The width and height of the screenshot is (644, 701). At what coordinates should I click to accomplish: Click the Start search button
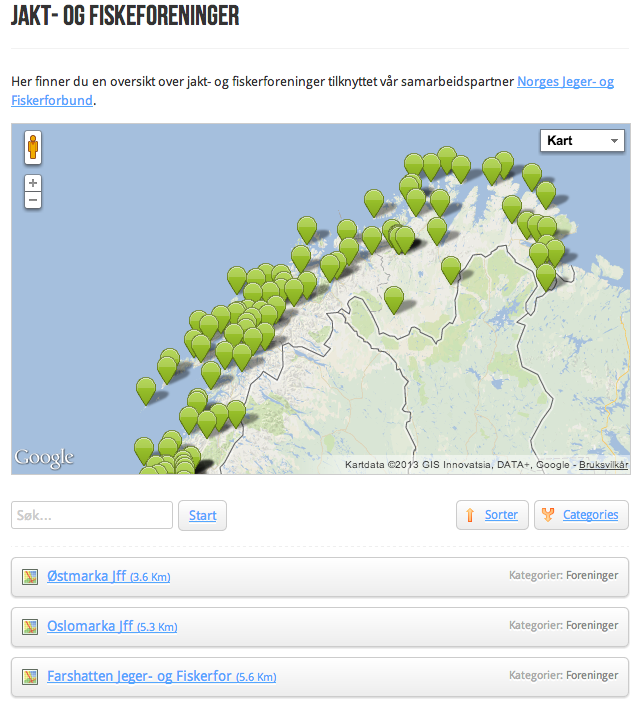click(x=202, y=515)
